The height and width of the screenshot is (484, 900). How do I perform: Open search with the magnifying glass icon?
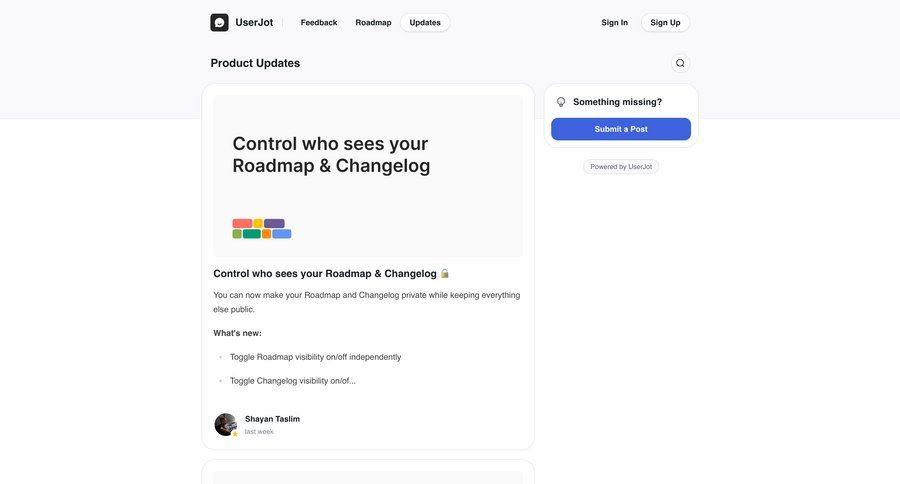[x=680, y=63]
